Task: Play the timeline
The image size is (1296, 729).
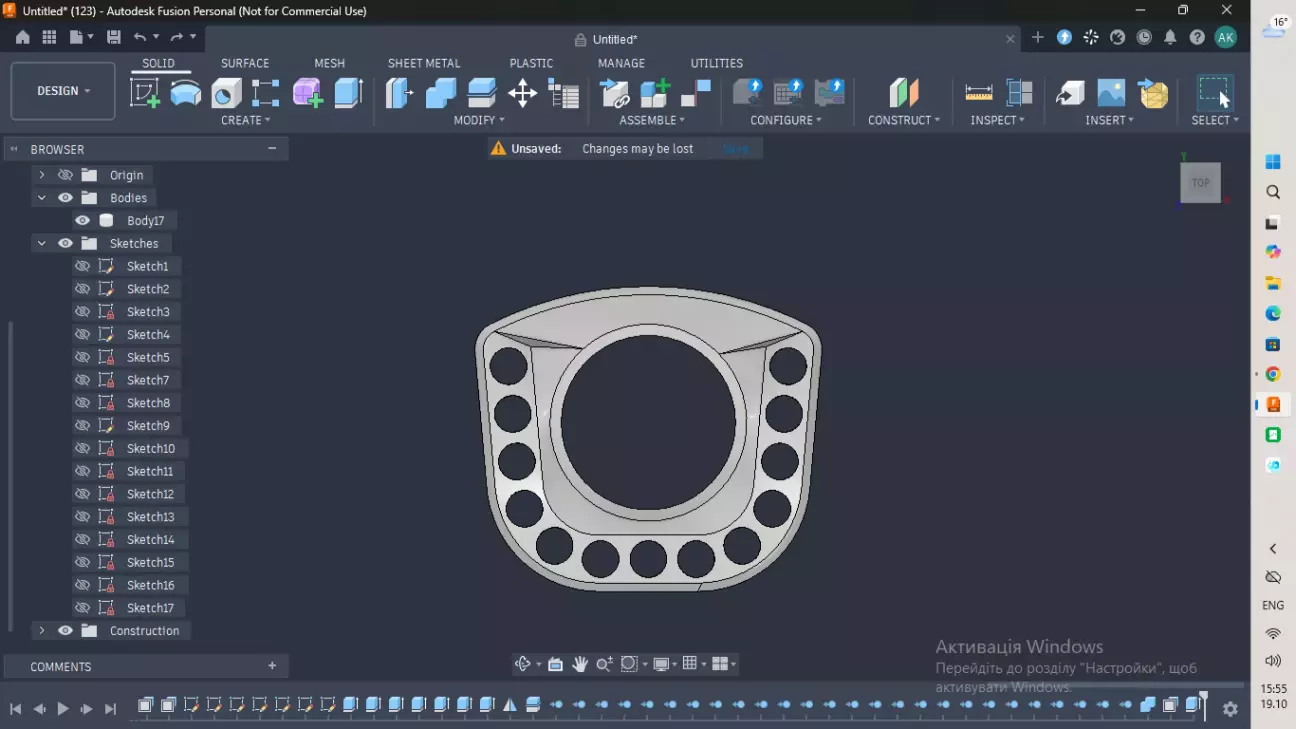Action: point(63,708)
